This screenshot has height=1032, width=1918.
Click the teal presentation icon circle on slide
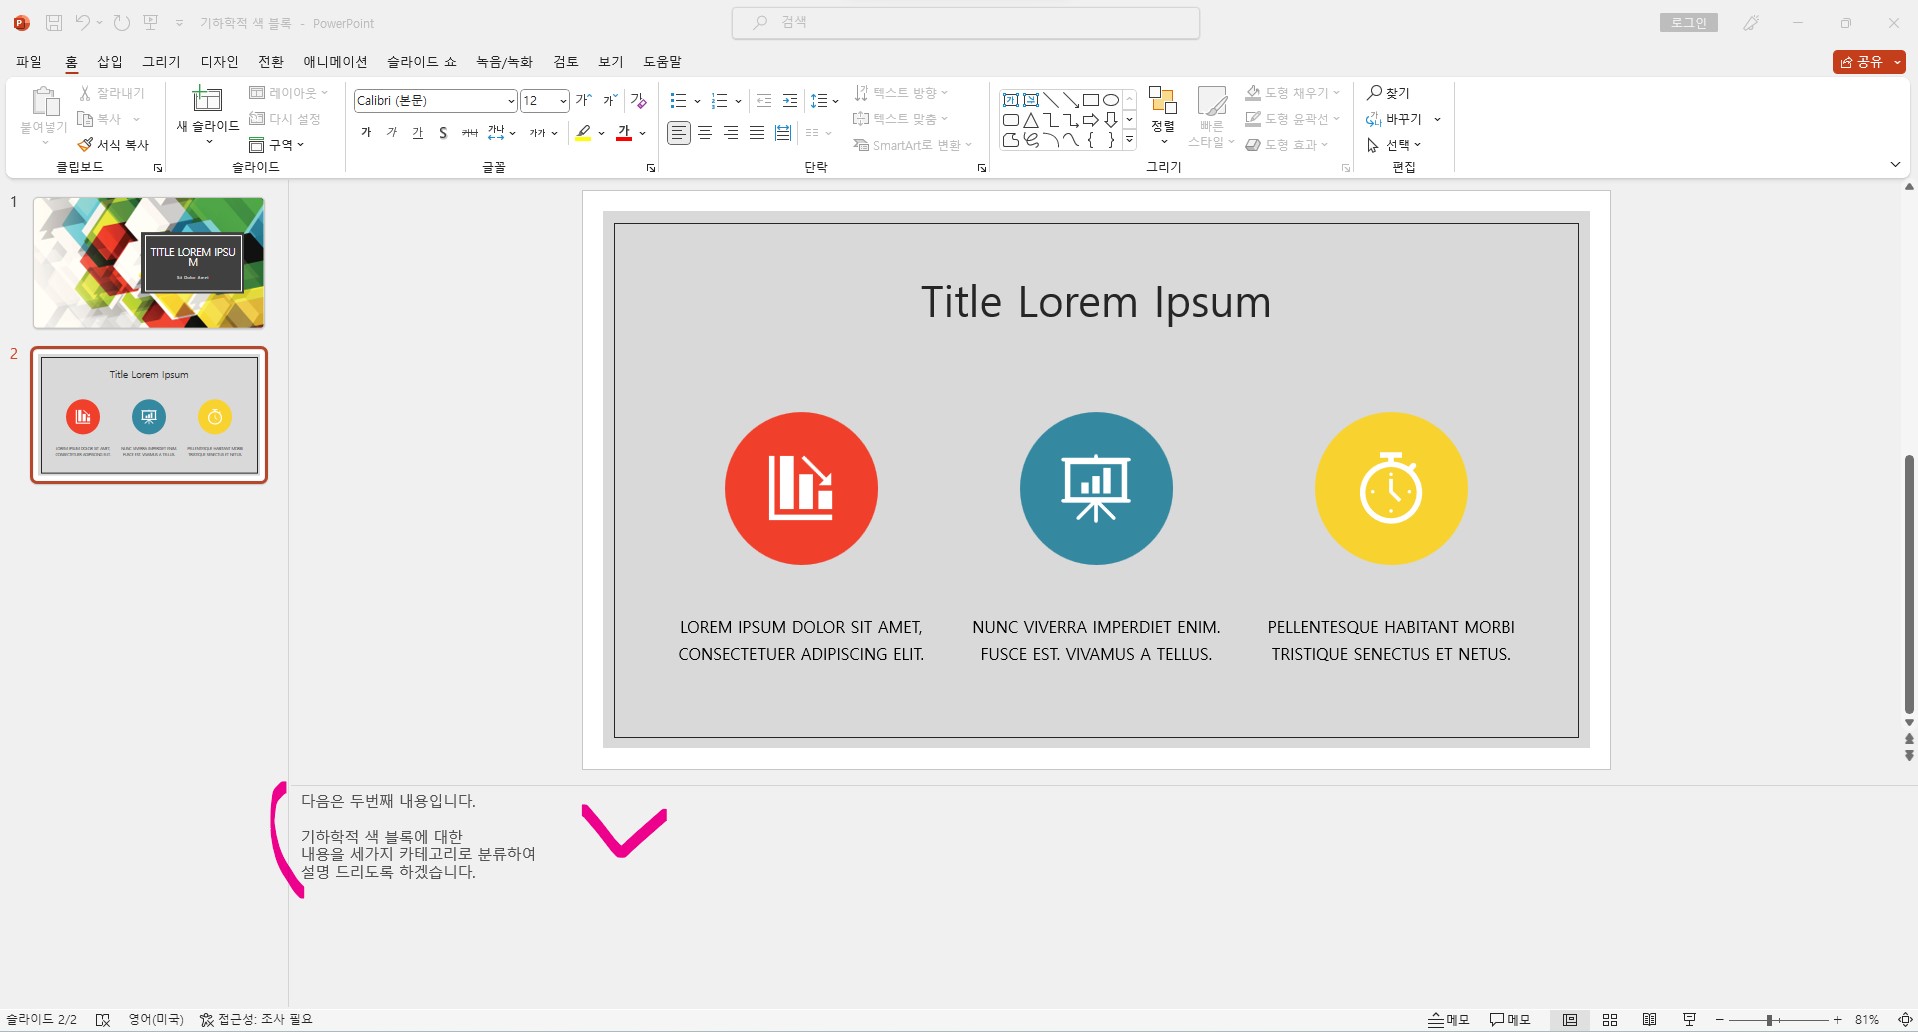click(1096, 488)
